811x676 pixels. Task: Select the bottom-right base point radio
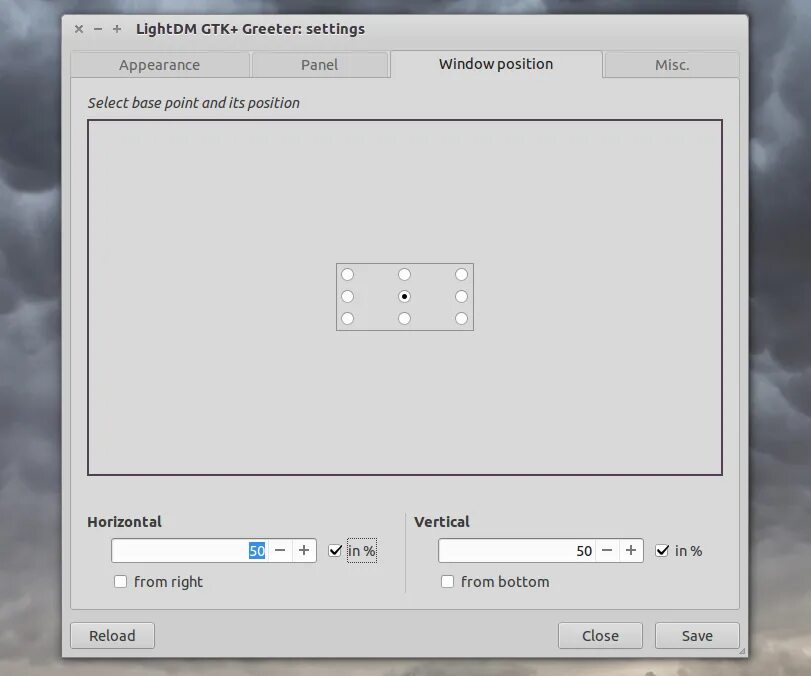pos(461,319)
